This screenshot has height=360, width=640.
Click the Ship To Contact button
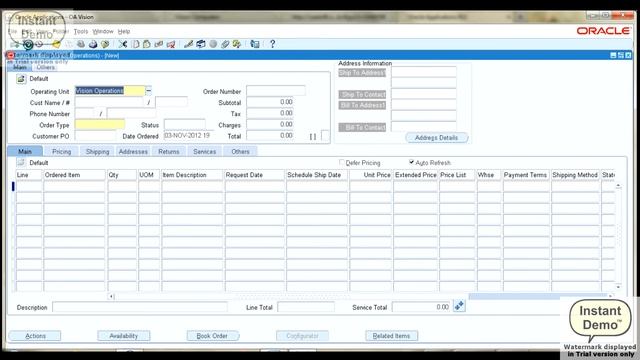tap(362, 95)
